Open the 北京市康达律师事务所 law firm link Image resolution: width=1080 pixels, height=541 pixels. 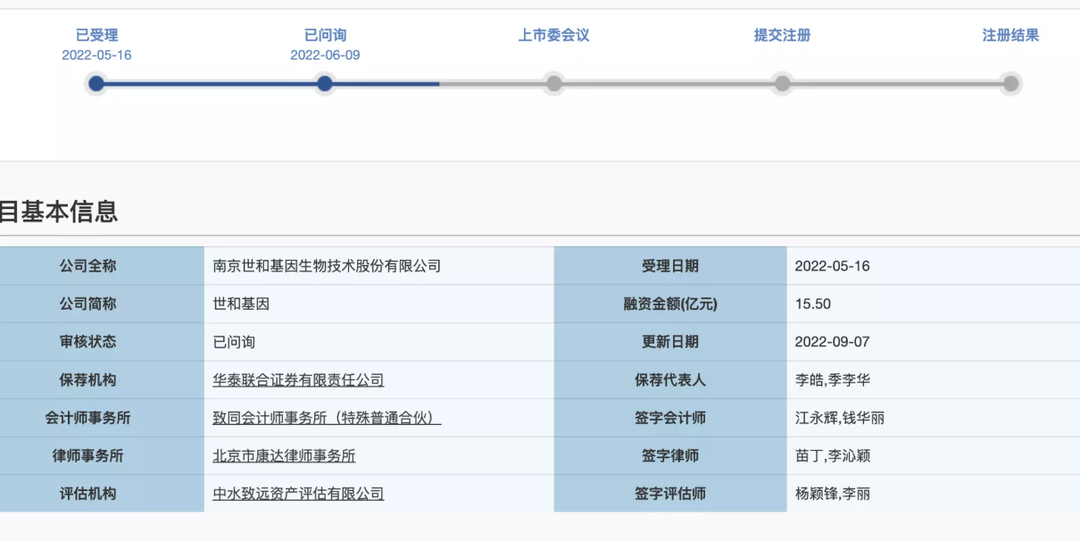(x=284, y=456)
